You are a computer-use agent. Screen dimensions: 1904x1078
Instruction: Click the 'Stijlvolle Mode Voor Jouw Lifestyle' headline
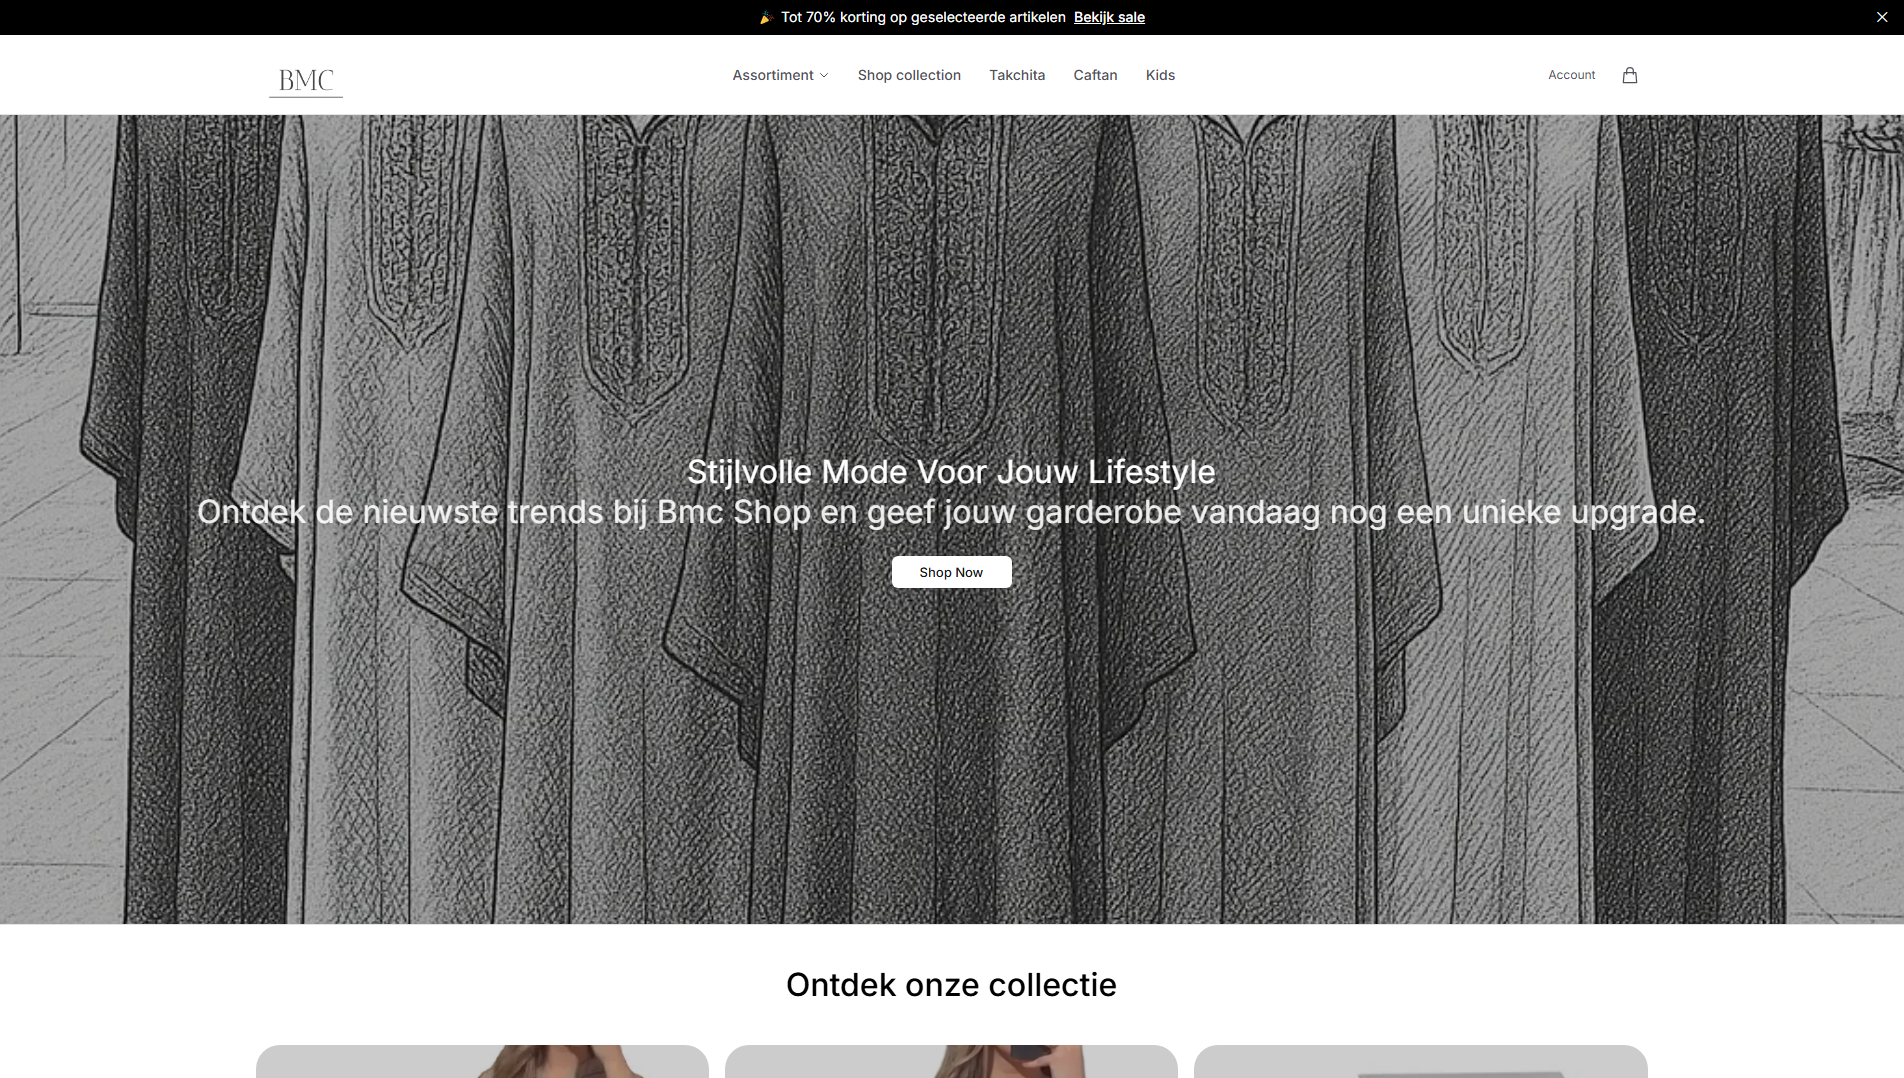click(x=951, y=472)
